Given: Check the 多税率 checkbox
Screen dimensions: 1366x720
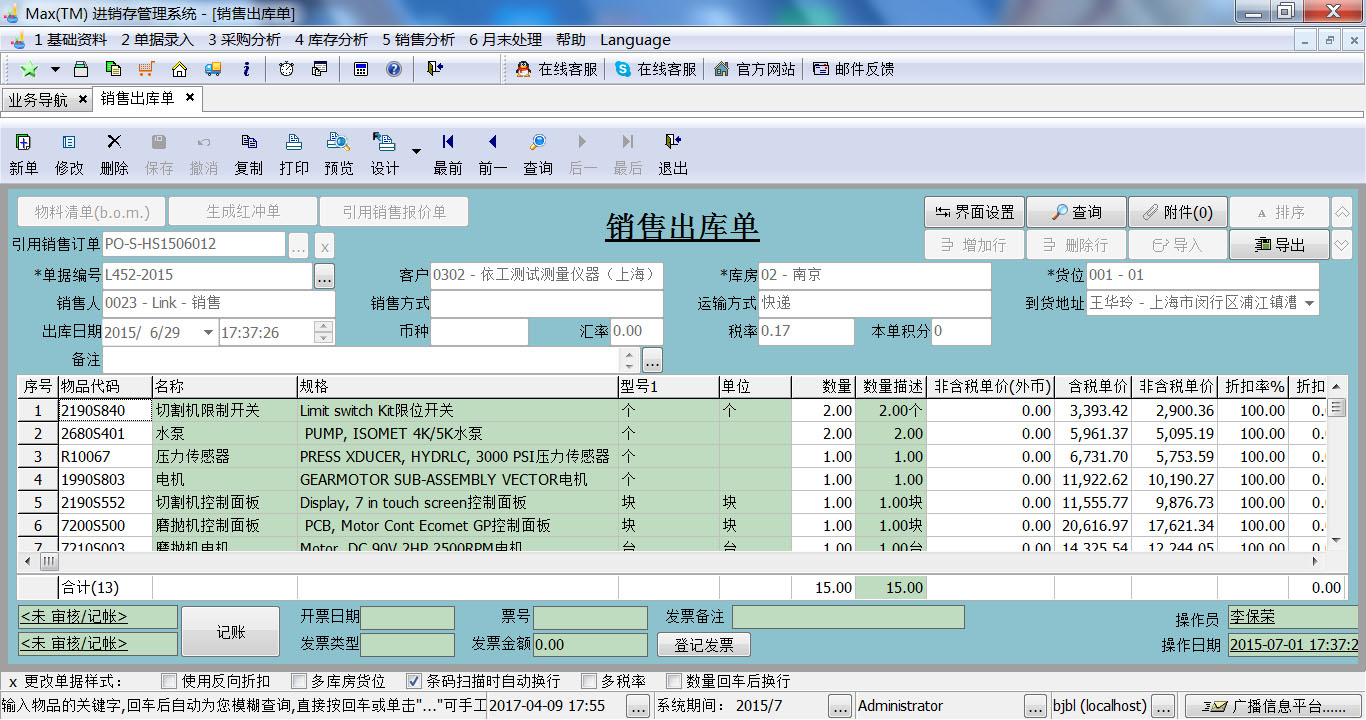Looking at the screenshot, I should click(589, 681).
